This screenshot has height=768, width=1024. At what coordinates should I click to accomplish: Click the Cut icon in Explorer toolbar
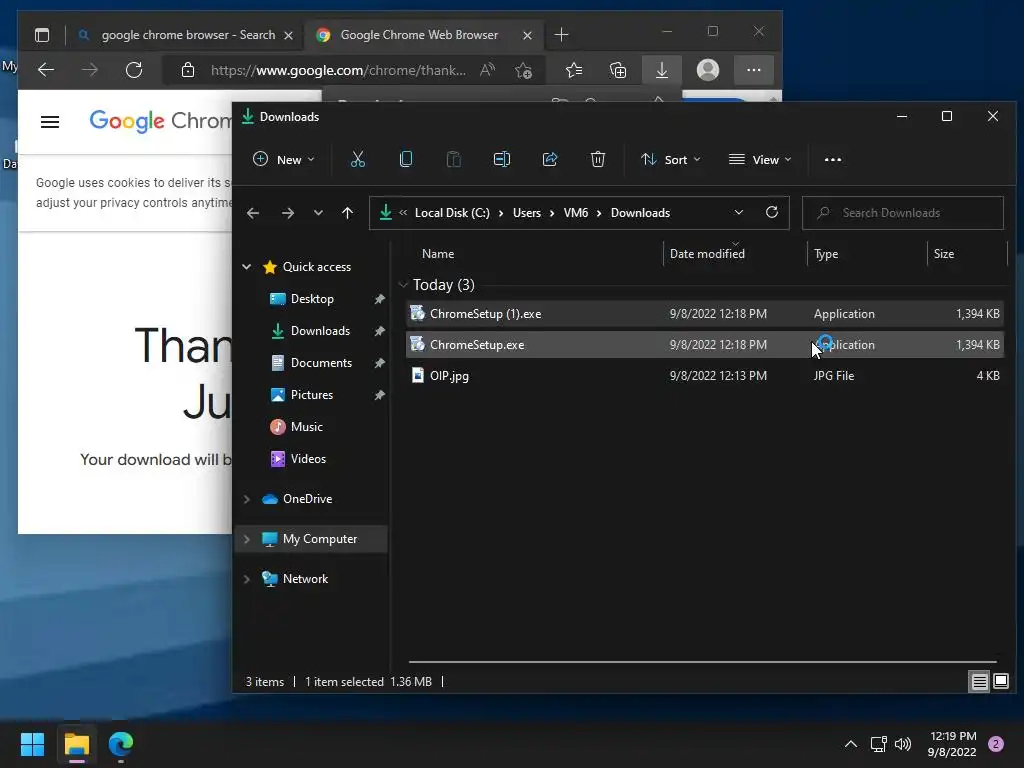tap(357, 159)
